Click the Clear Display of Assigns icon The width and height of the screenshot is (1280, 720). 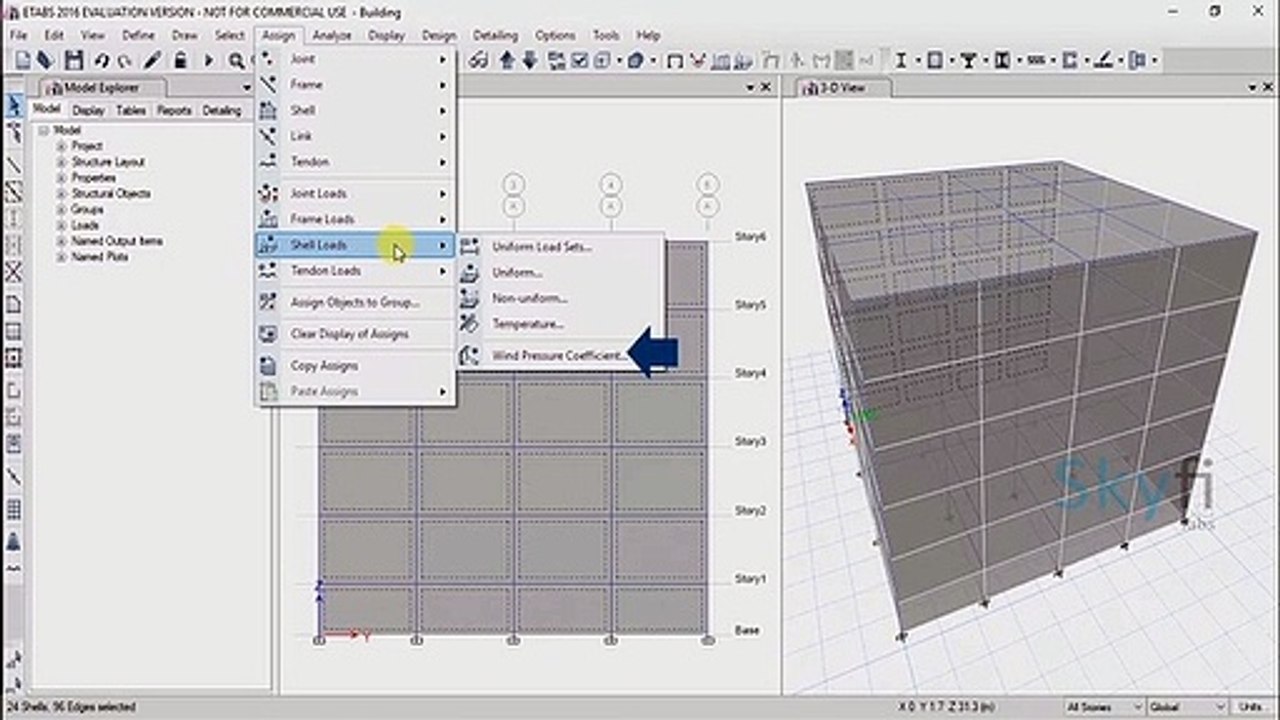[x=268, y=334]
